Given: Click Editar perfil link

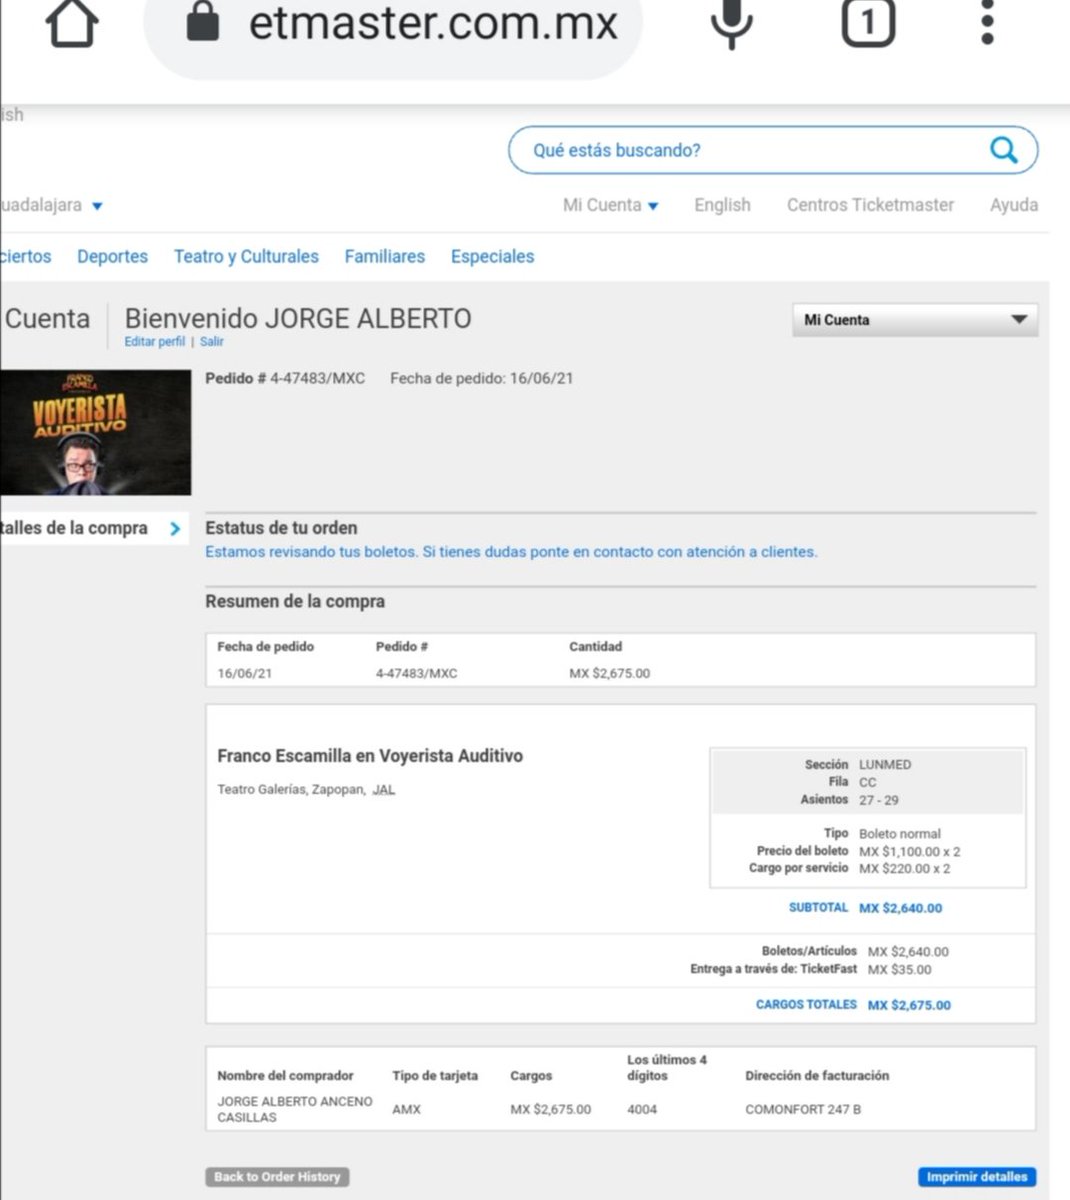Looking at the screenshot, I should (154, 342).
